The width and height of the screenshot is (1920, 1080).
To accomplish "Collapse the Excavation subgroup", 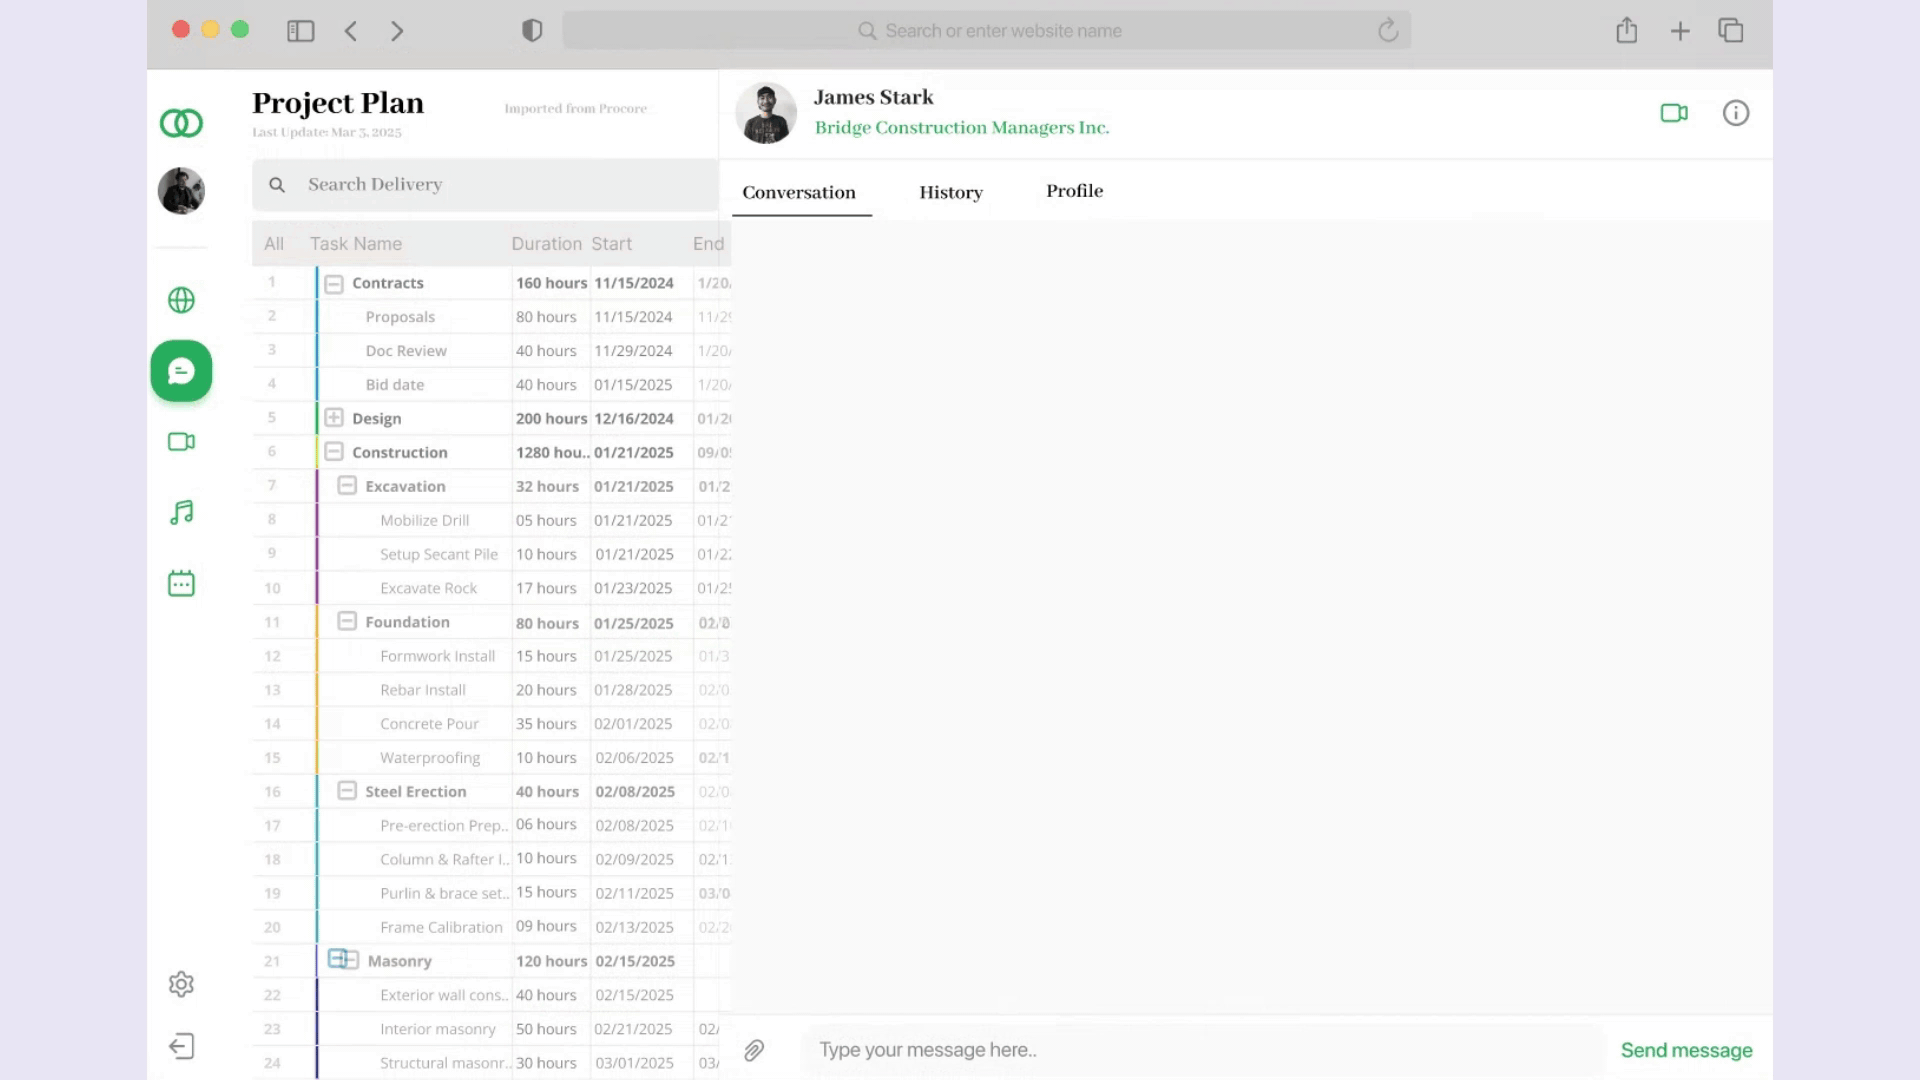I will click(347, 485).
